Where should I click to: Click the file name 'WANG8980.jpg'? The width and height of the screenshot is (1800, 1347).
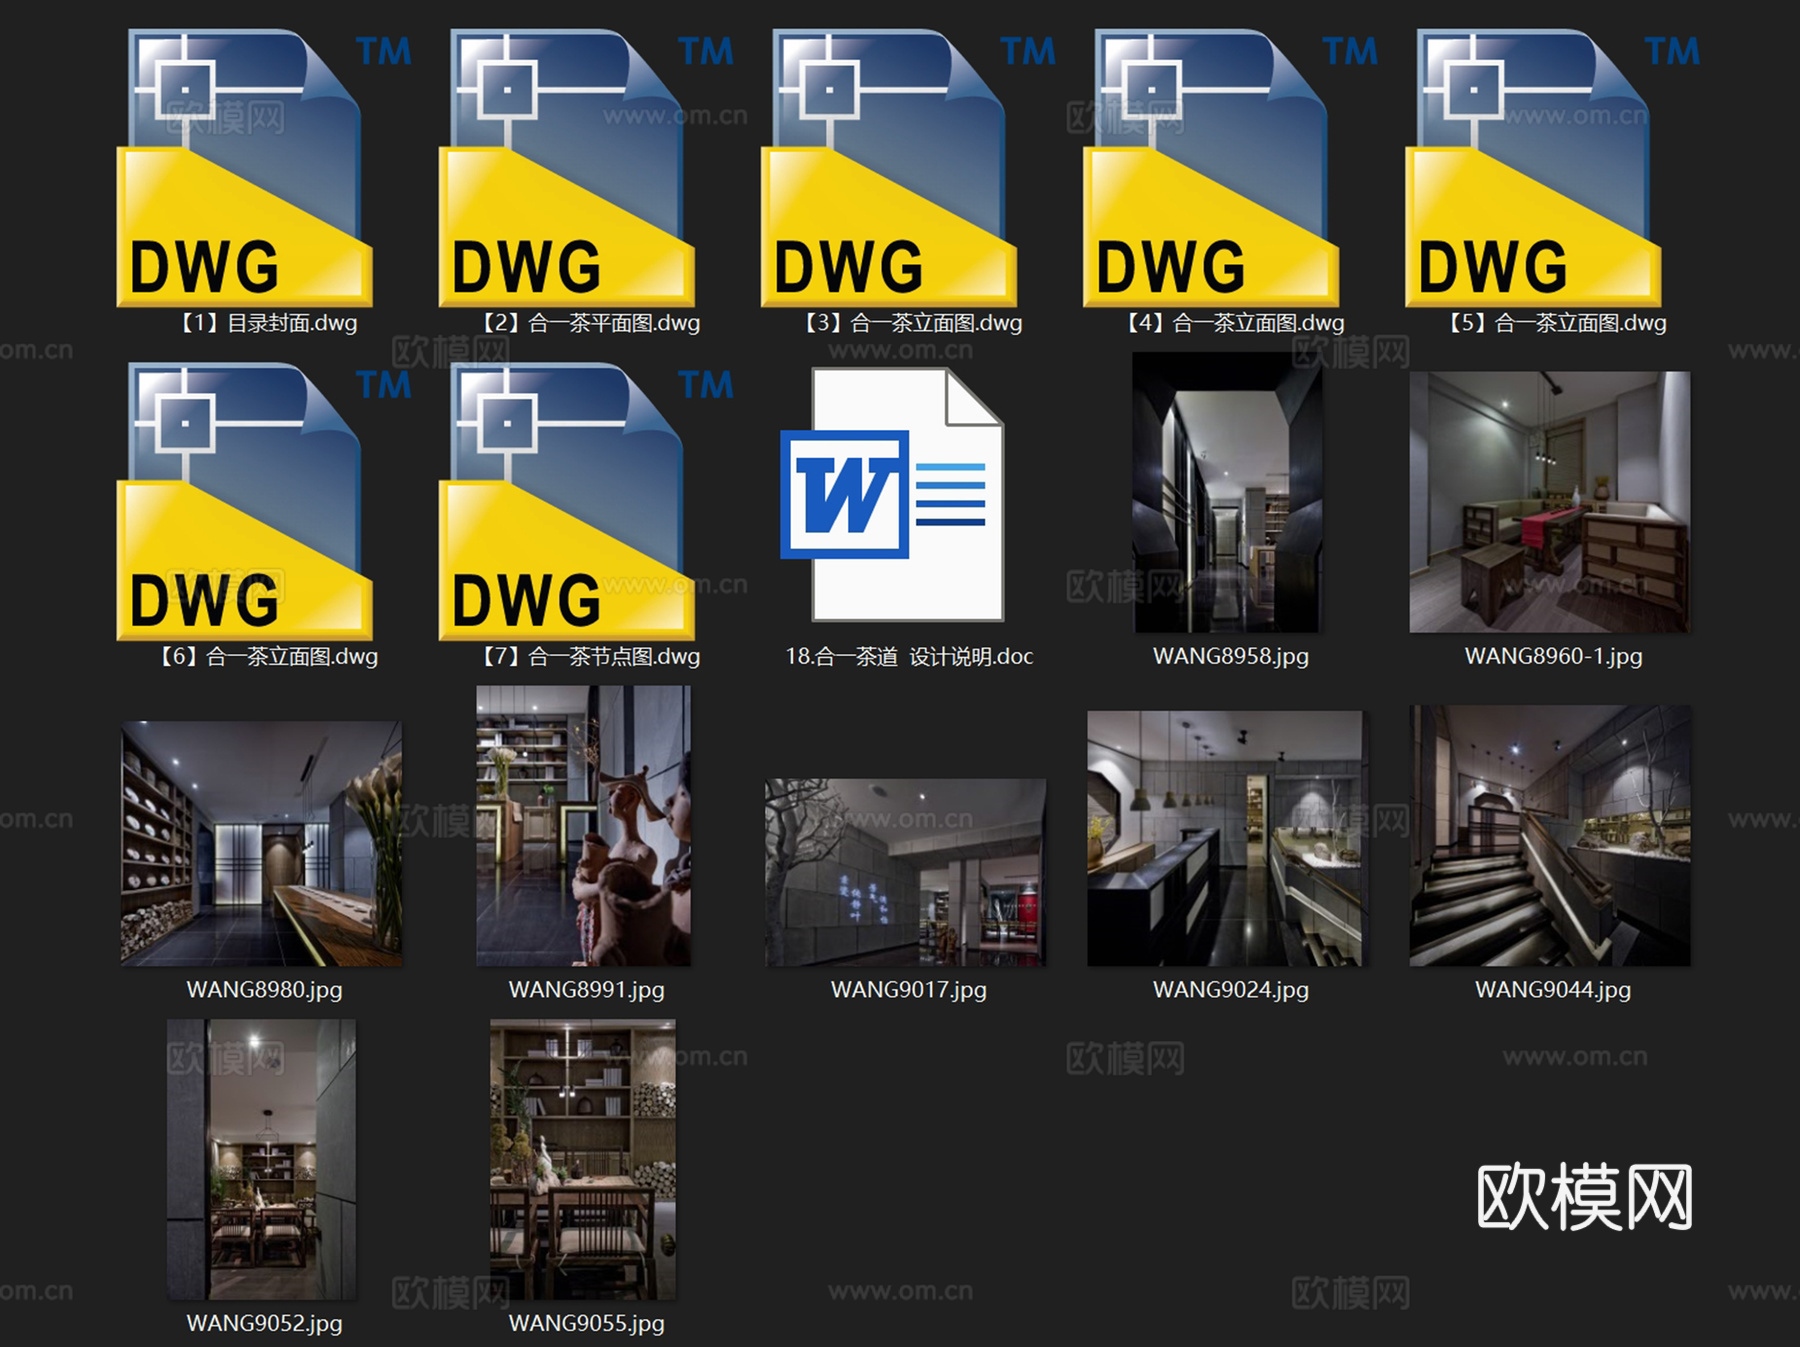265,990
